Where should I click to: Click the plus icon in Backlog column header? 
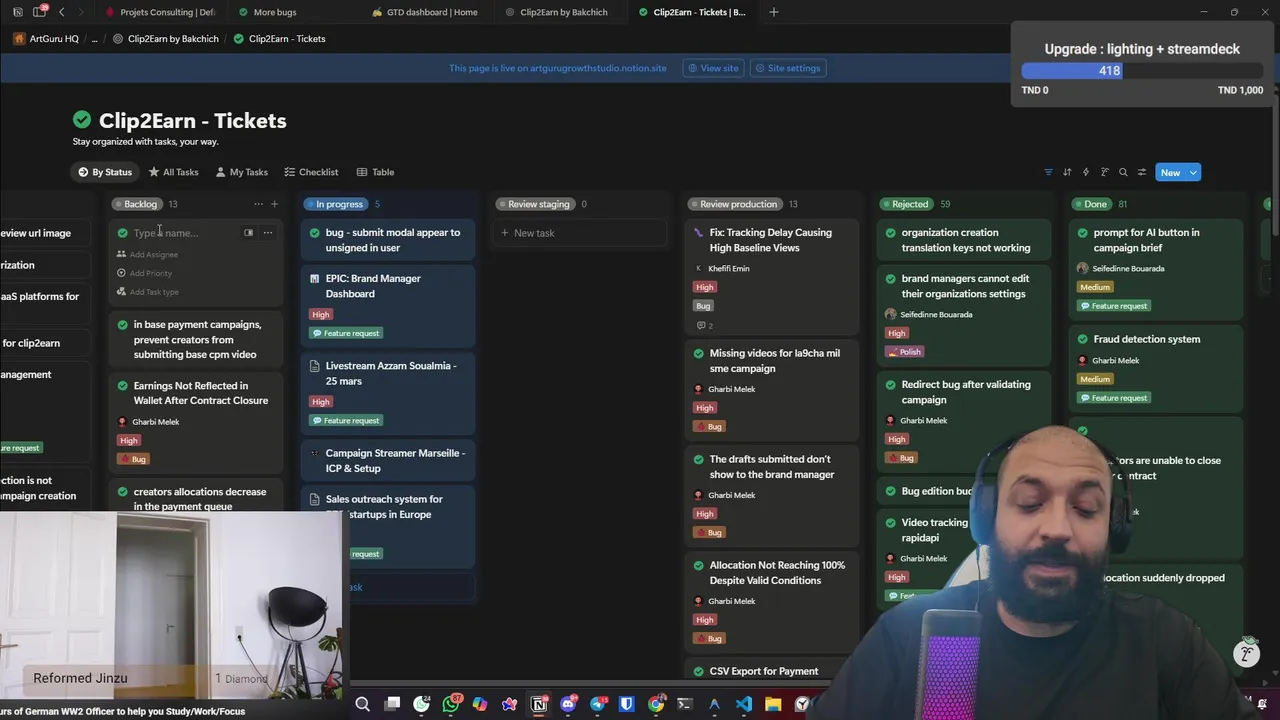[x=274, y=204]
